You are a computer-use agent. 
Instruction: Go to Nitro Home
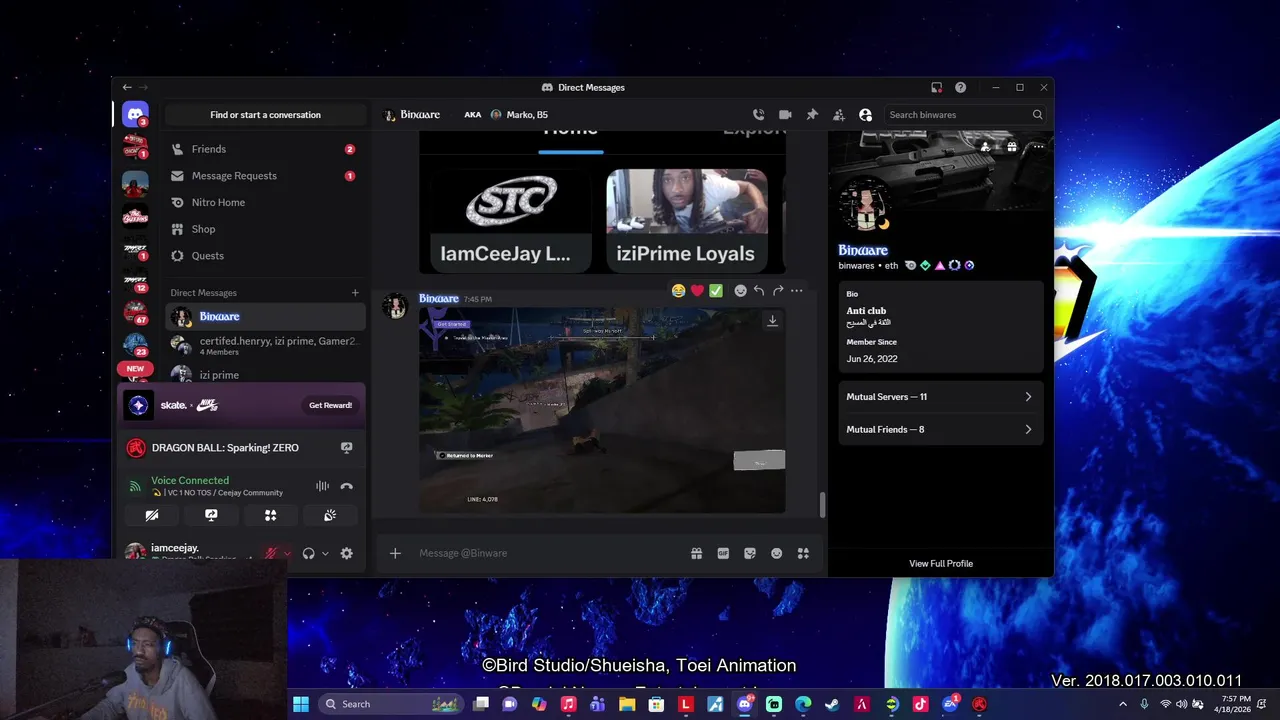pyautogui.click(x=264, y=202)
